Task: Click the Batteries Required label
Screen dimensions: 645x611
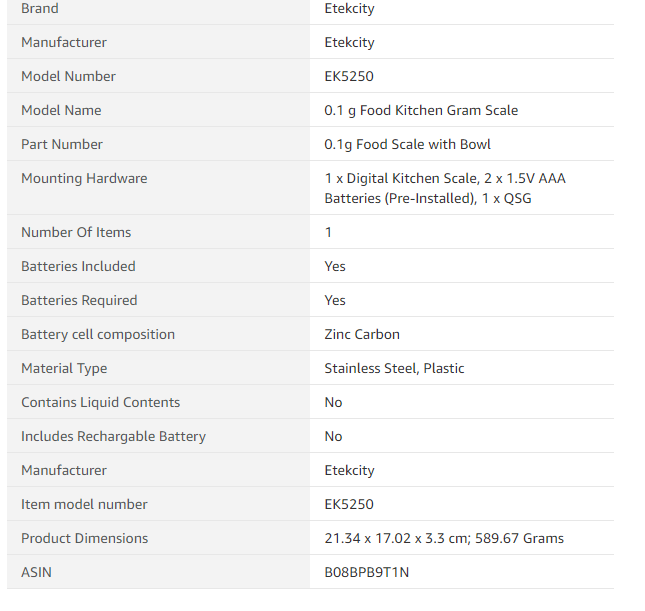Action: click(x=79, y=300)
